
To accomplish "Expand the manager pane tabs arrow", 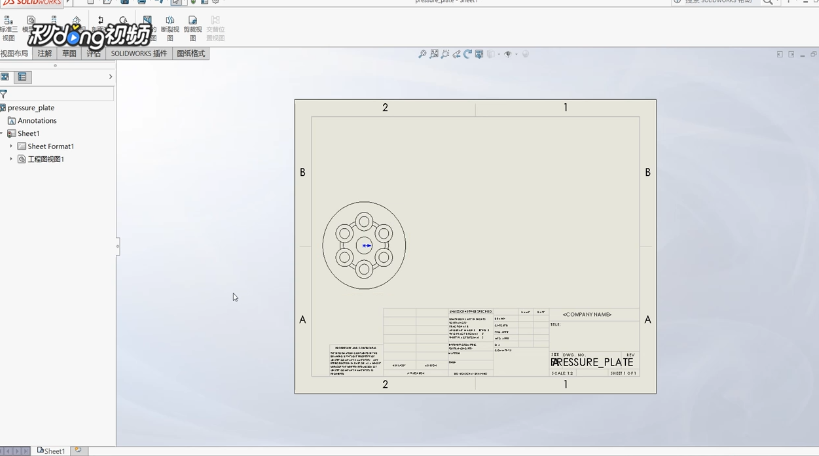I will pos(110,77).
